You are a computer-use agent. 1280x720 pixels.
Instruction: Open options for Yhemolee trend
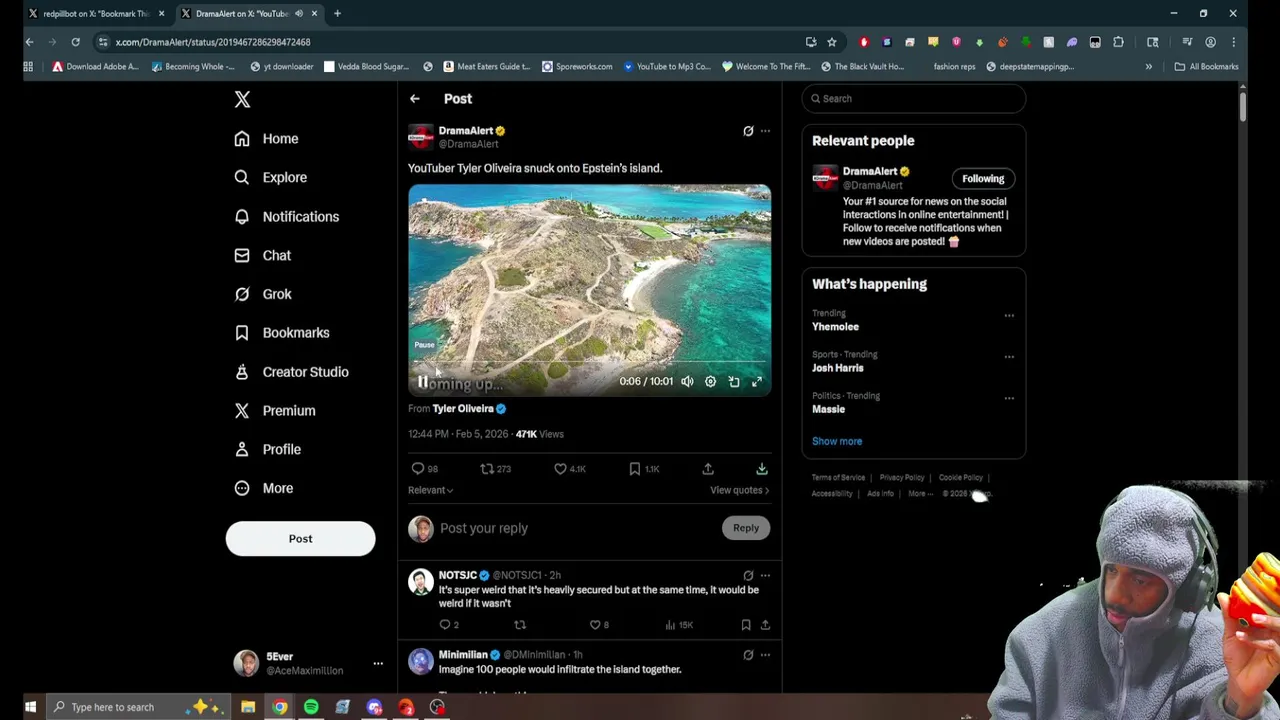1009,316
